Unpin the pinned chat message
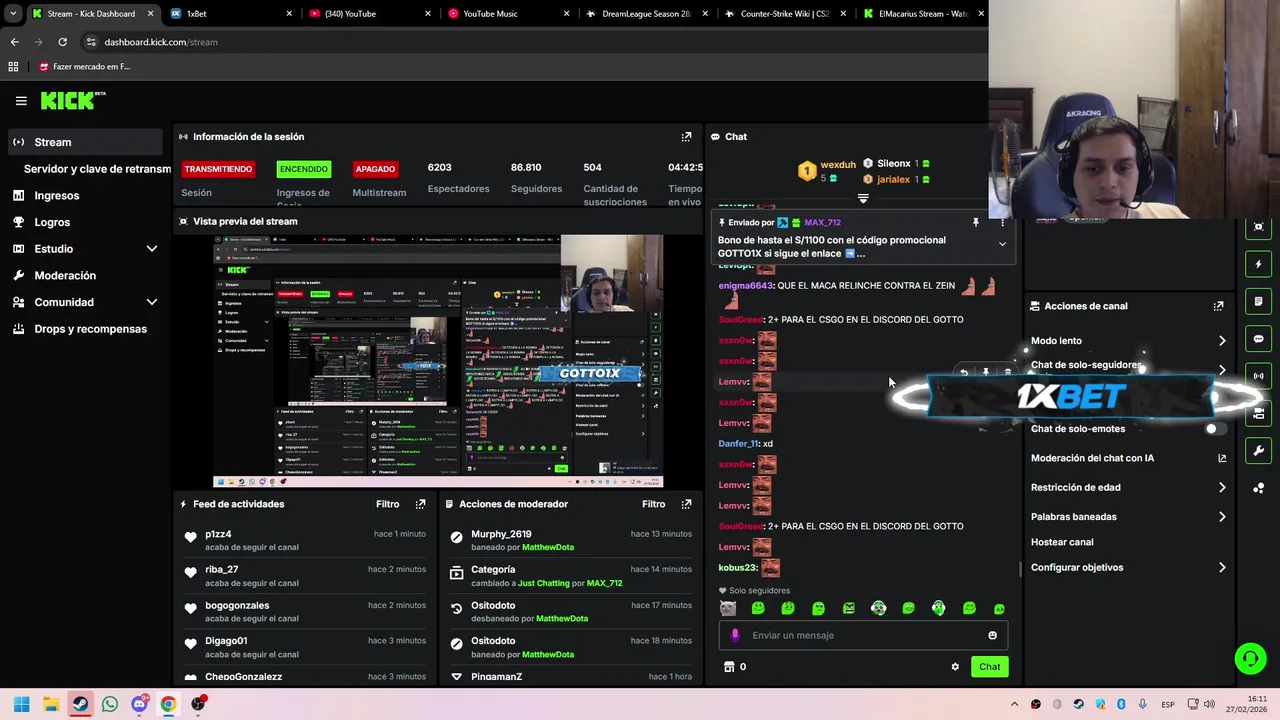Image resolution: width=1280 pixels, height=720 pixels. coord(975,223)
